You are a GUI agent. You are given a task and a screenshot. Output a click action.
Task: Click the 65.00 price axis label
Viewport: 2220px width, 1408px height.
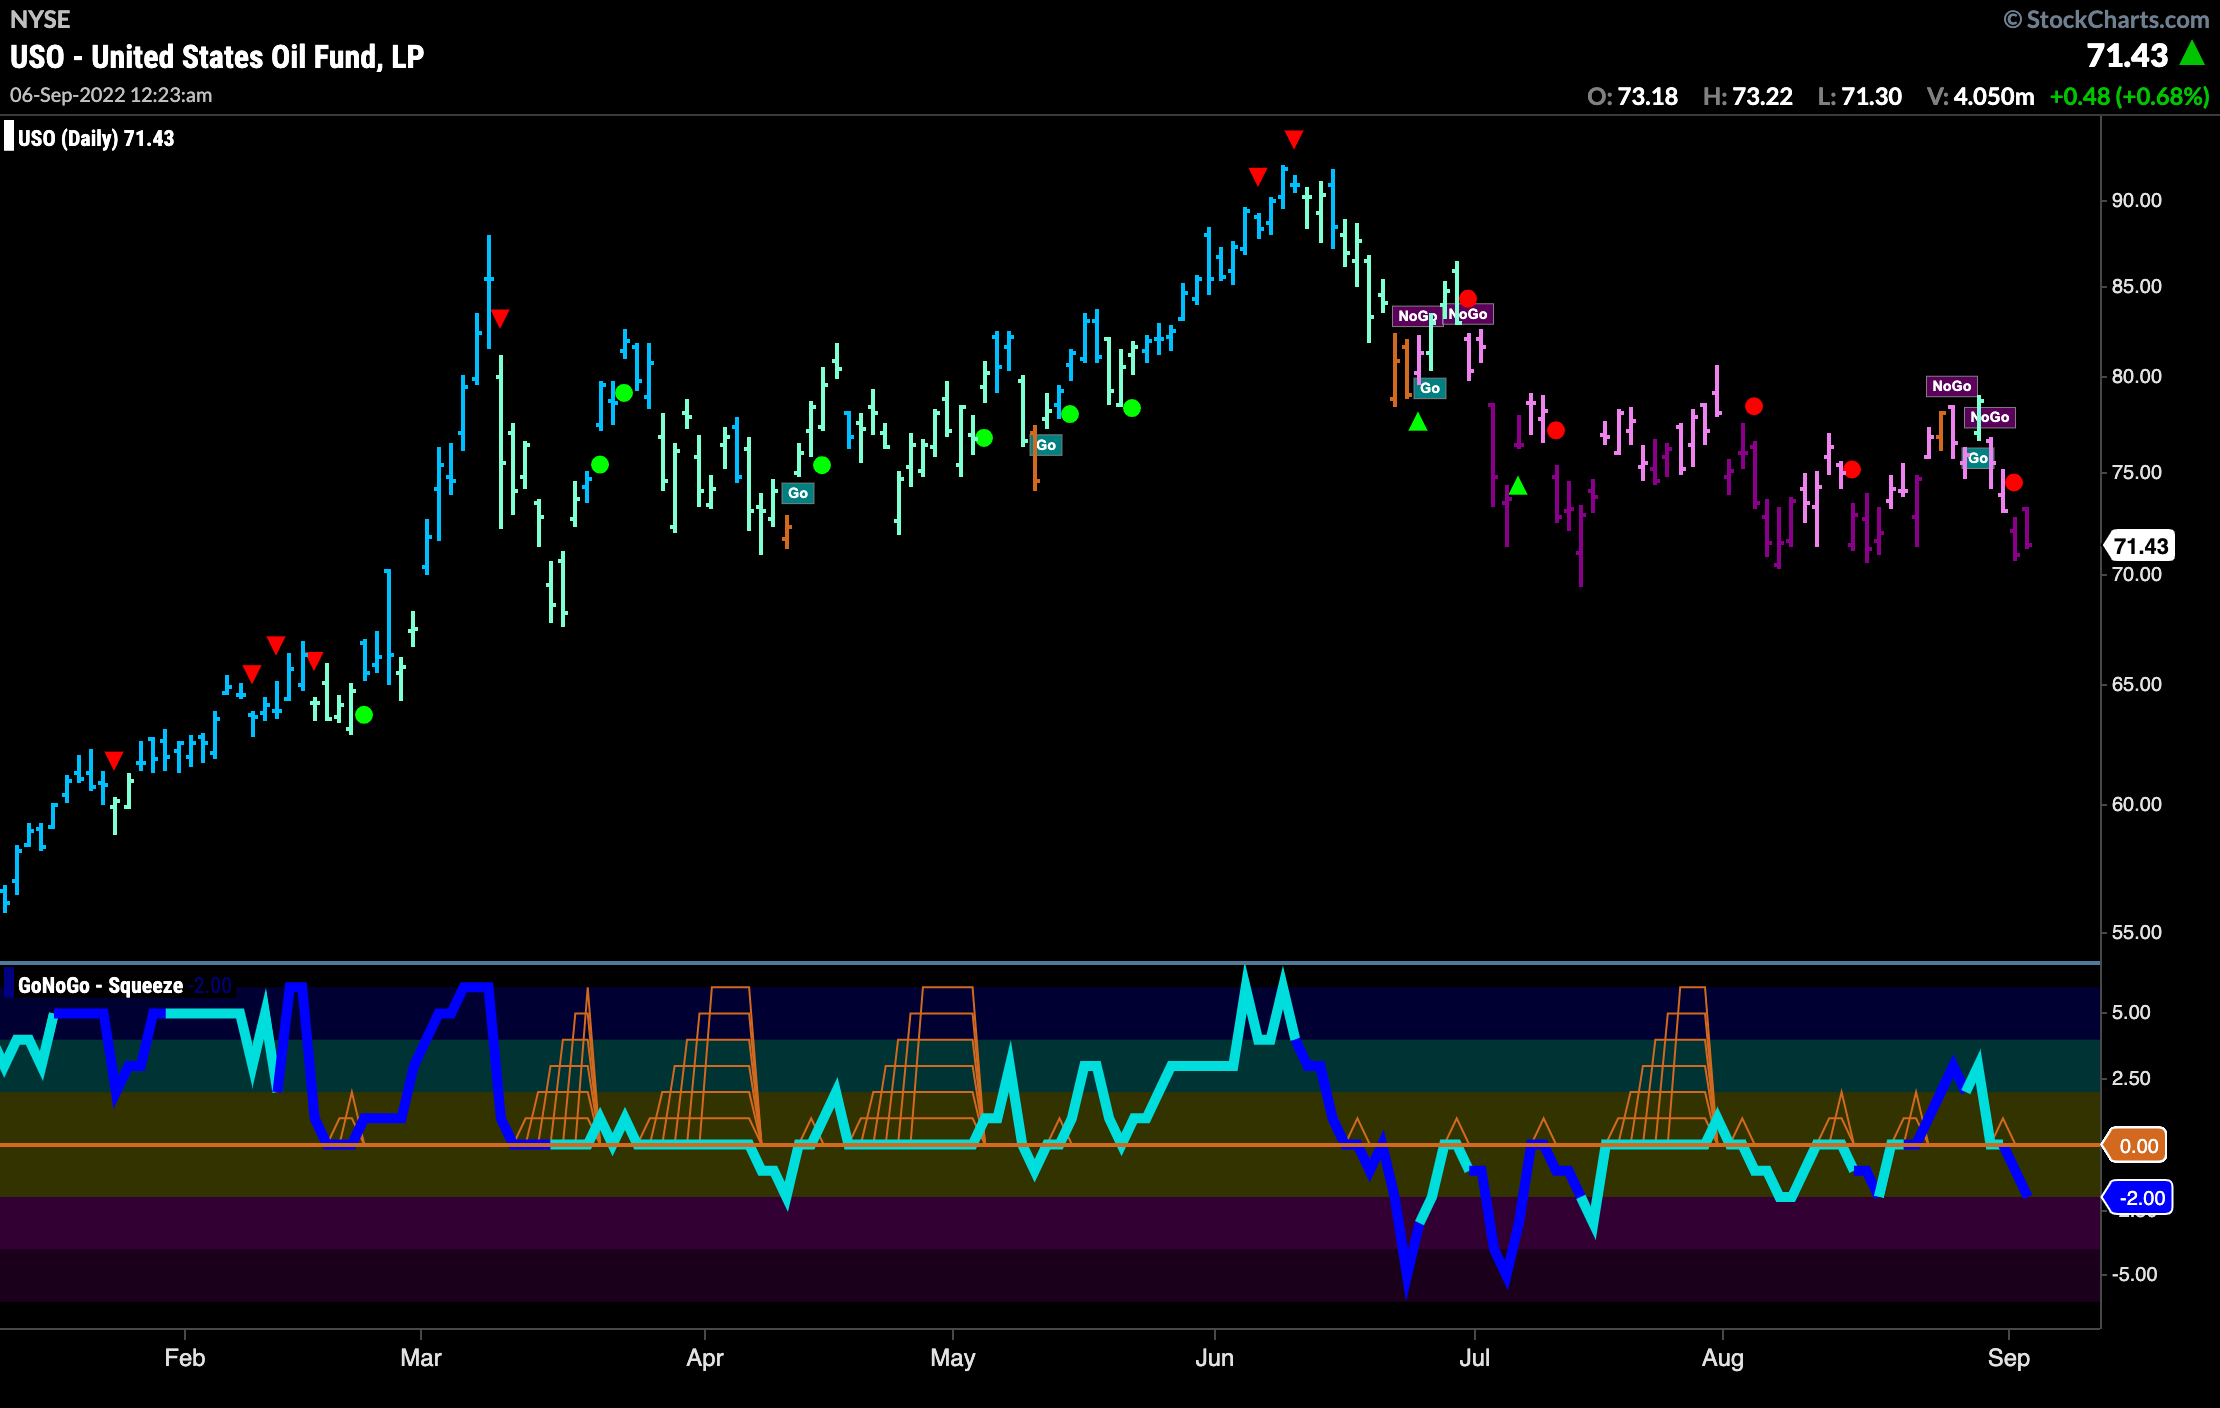pyautogui.click(x=2137, y=684)
